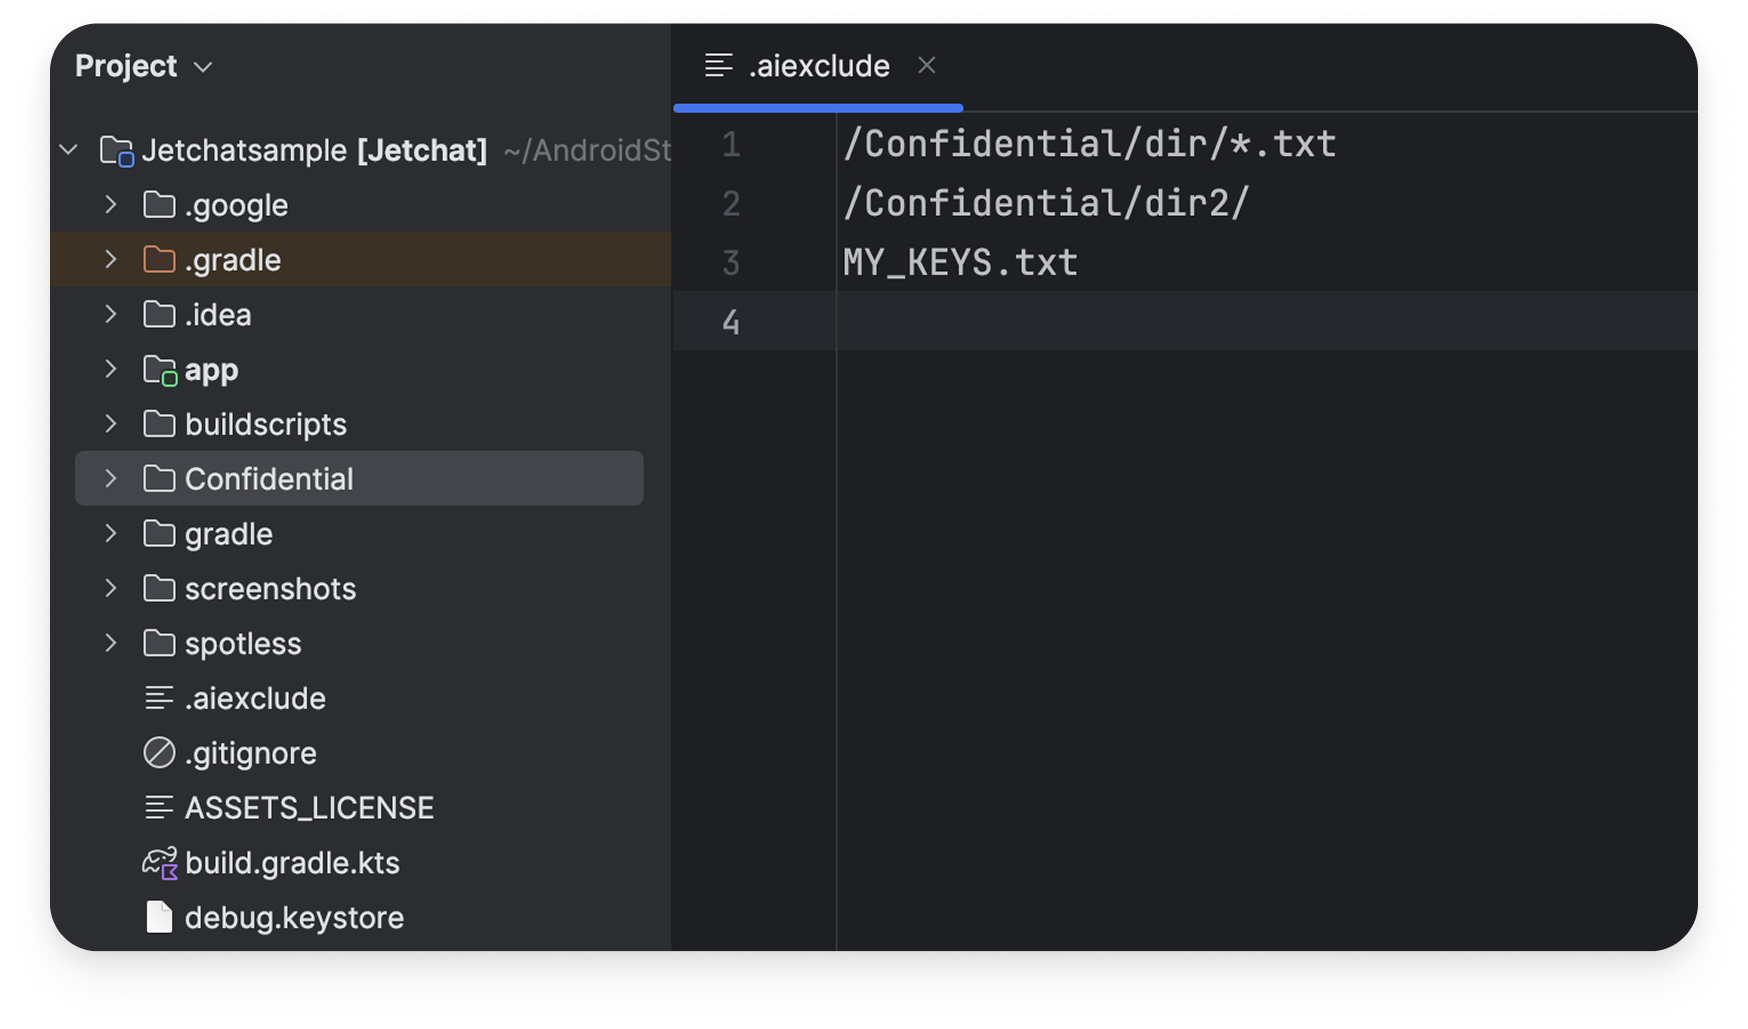
Task: Close the .aiexclude tab
Action: [x=926, y=65]
